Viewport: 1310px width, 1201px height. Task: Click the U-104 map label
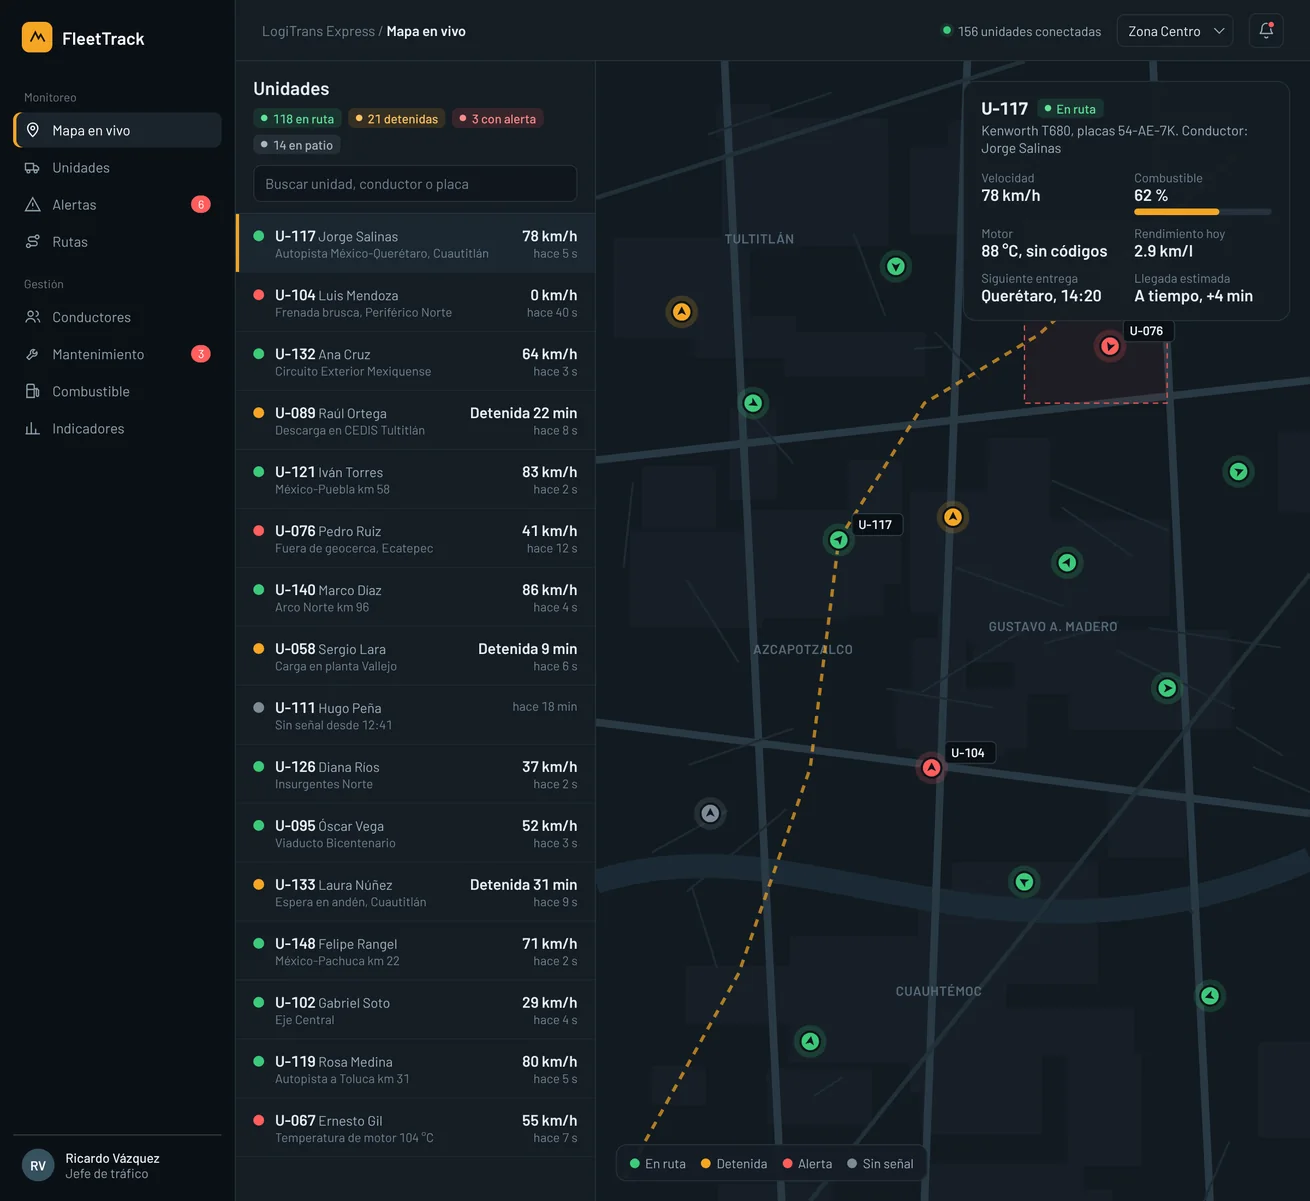(x=968, y=753)
